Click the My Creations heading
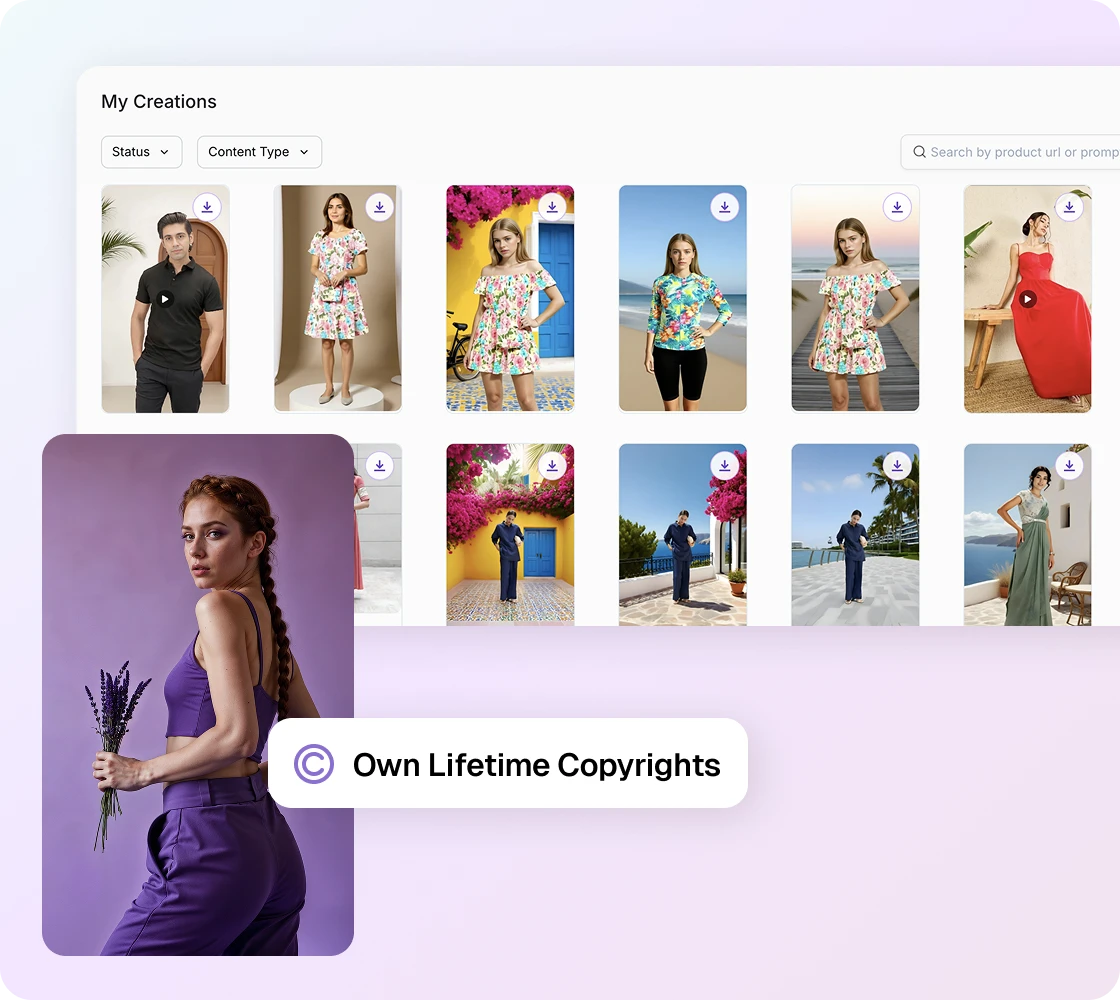 click(x=159, y=101)
